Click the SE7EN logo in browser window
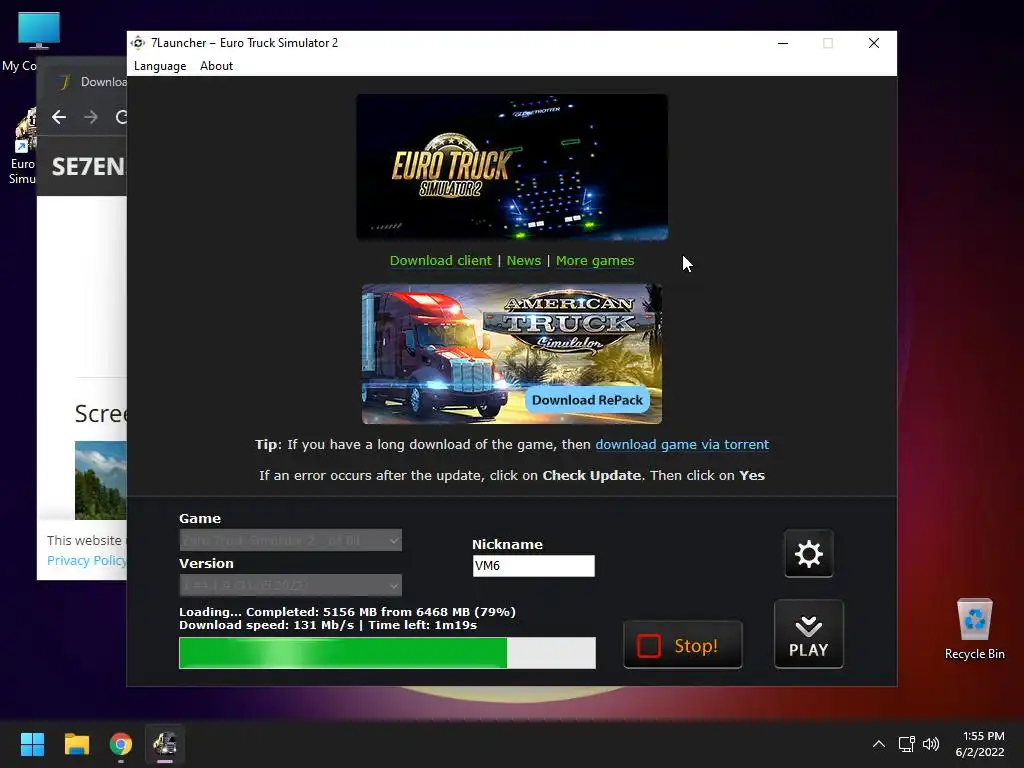Screen dimensions: 1024x768 pyautogui.click(x=88, y=167)
